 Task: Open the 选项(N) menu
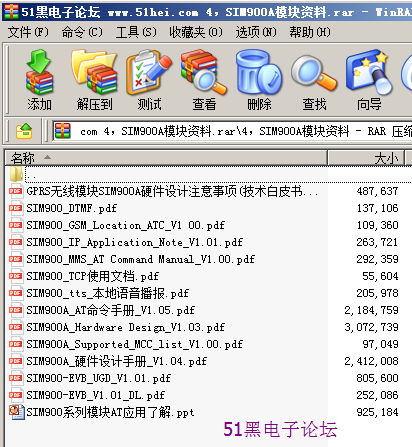[x=256, y=32]
